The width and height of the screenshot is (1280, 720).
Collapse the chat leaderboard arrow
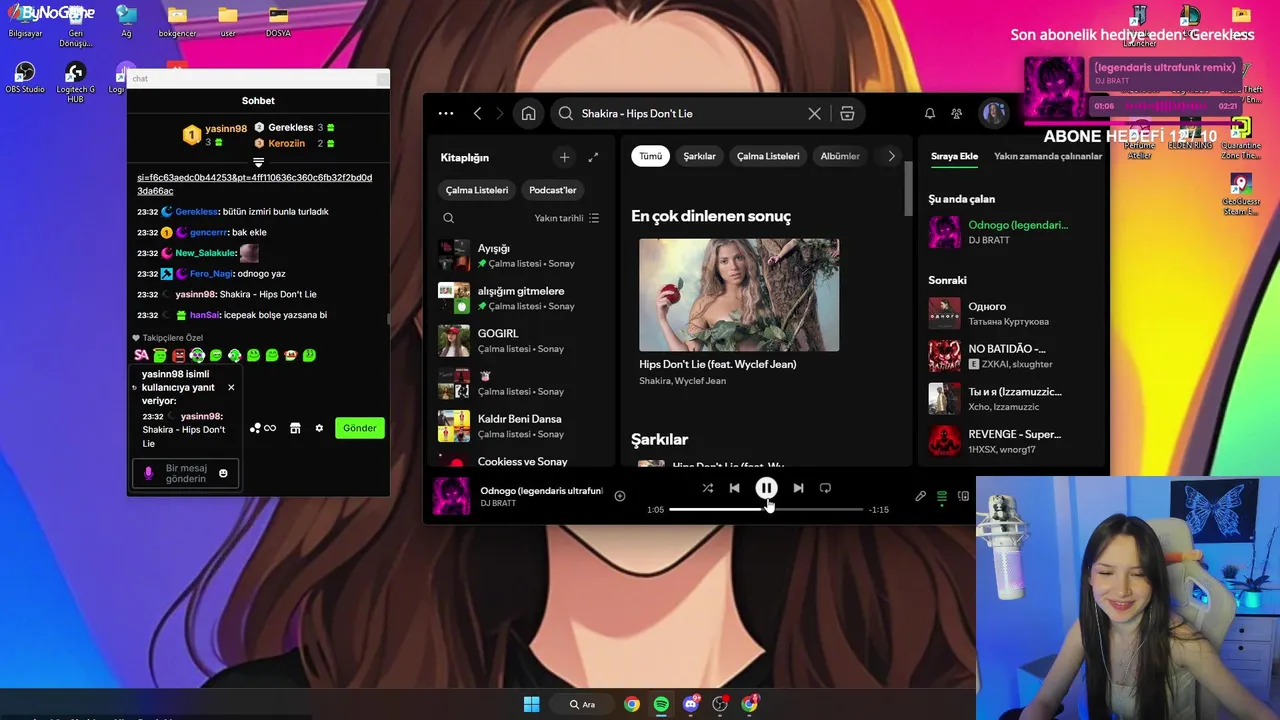point(258,162)
